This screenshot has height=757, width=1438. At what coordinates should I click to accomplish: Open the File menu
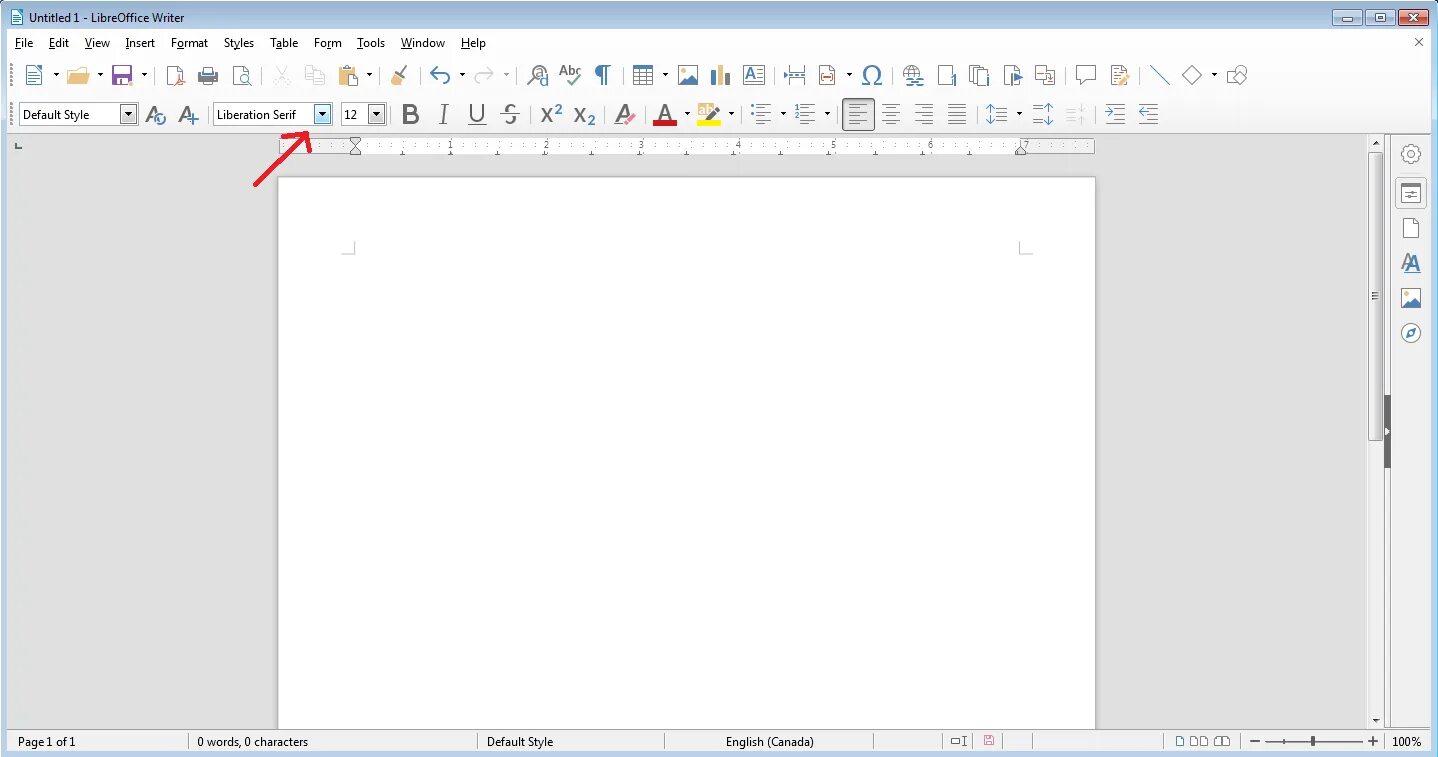pyautogui.click(x=24, y=43)
